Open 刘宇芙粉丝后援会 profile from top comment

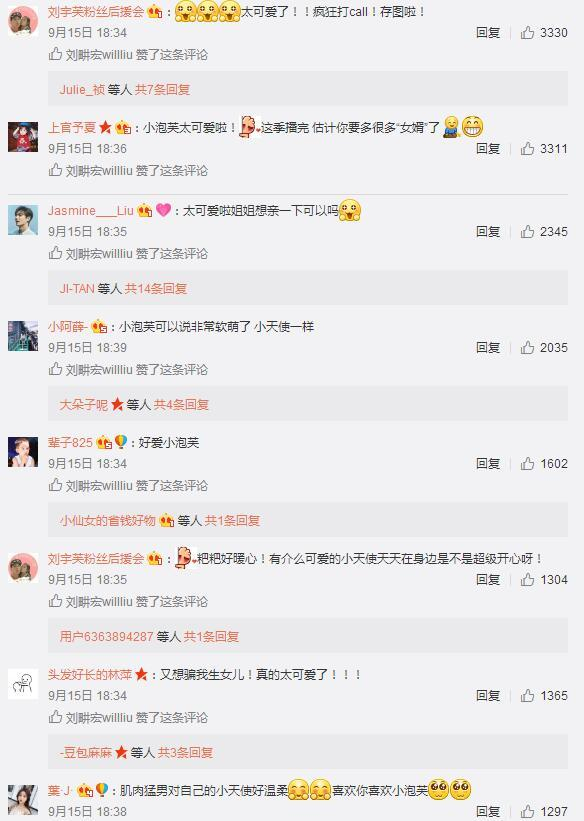[x=96, y=12]
